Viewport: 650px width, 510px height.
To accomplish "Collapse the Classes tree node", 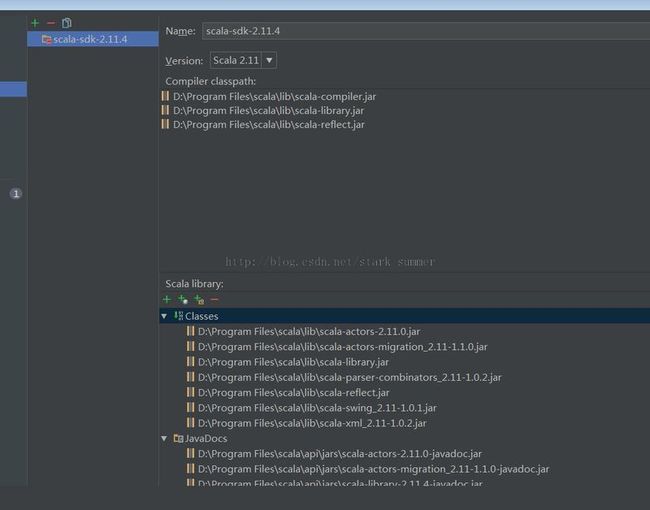I will point(164,316).
